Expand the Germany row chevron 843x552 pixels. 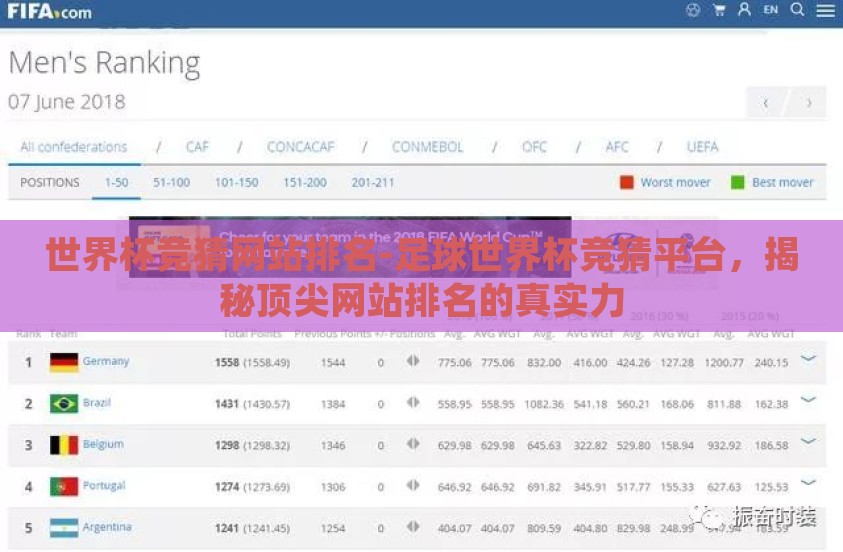click(x=808, y=358)
